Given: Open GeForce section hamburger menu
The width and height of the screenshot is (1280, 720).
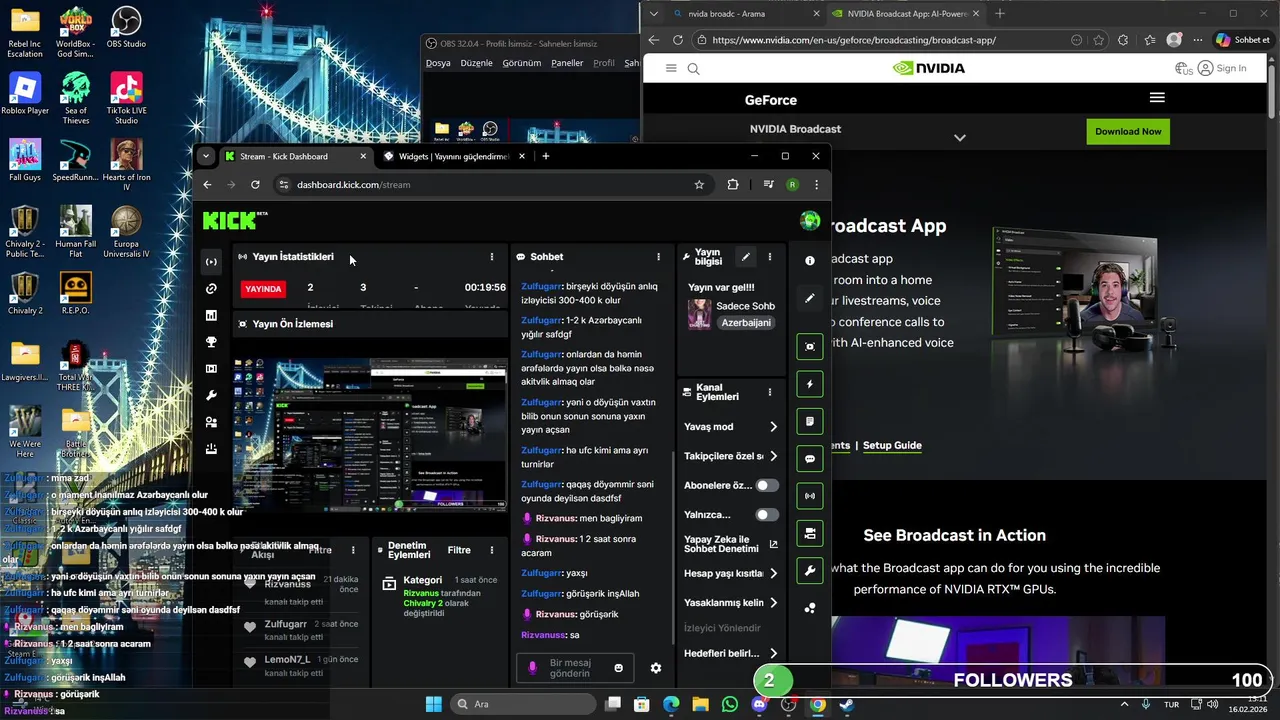Looking at the screenshot, I should [x=1157, y=98].
